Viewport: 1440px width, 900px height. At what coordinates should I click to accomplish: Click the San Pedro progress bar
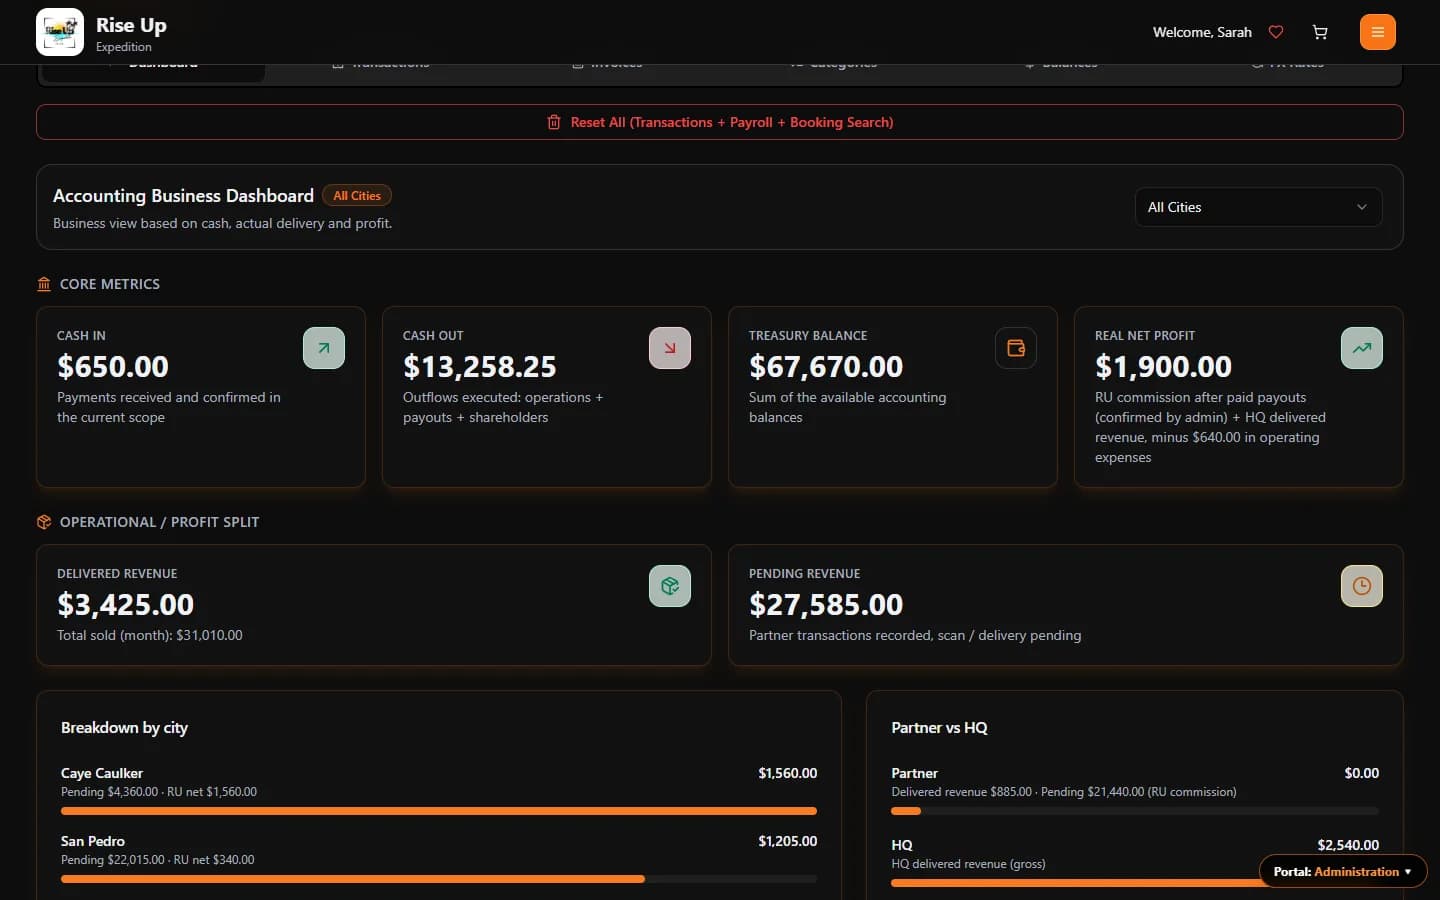tap(439, 879)
